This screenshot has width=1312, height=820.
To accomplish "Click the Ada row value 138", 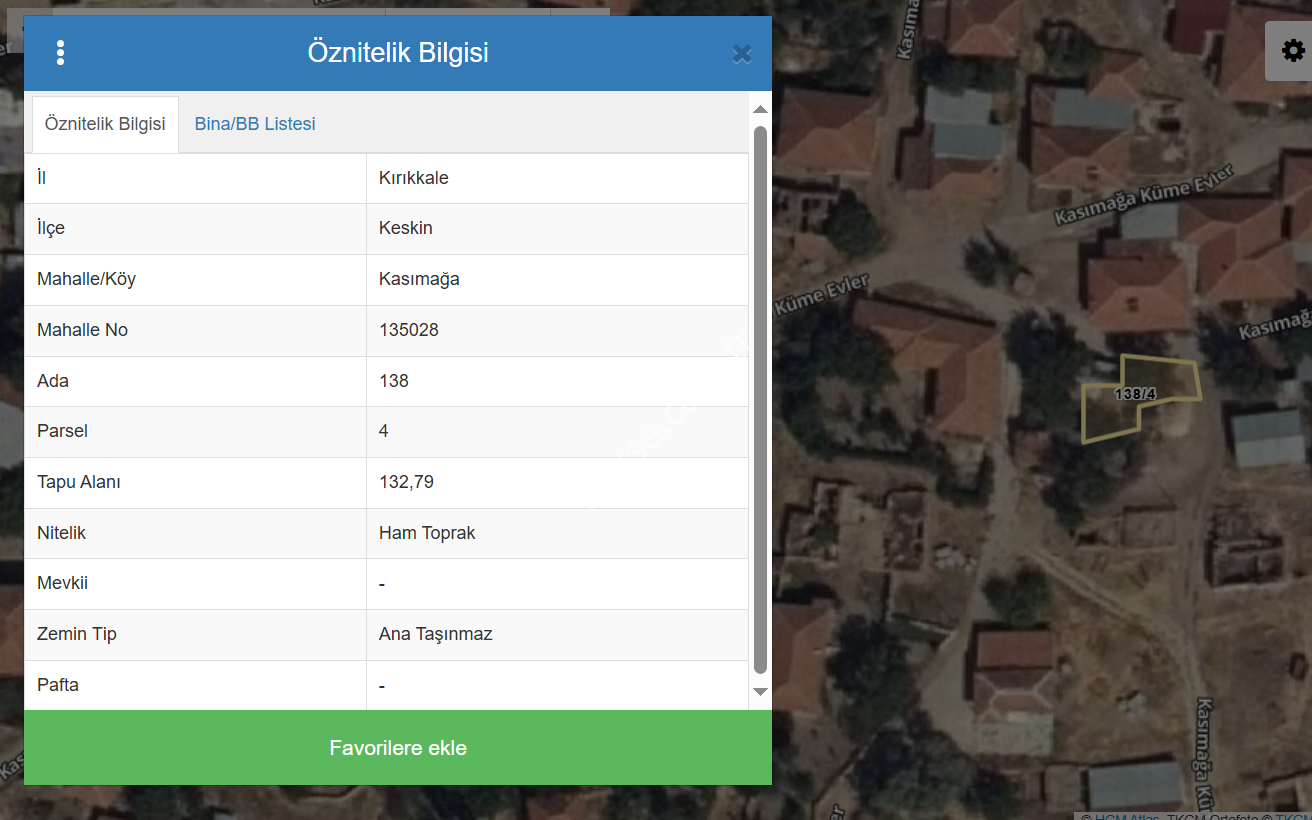I will (394, 381).
